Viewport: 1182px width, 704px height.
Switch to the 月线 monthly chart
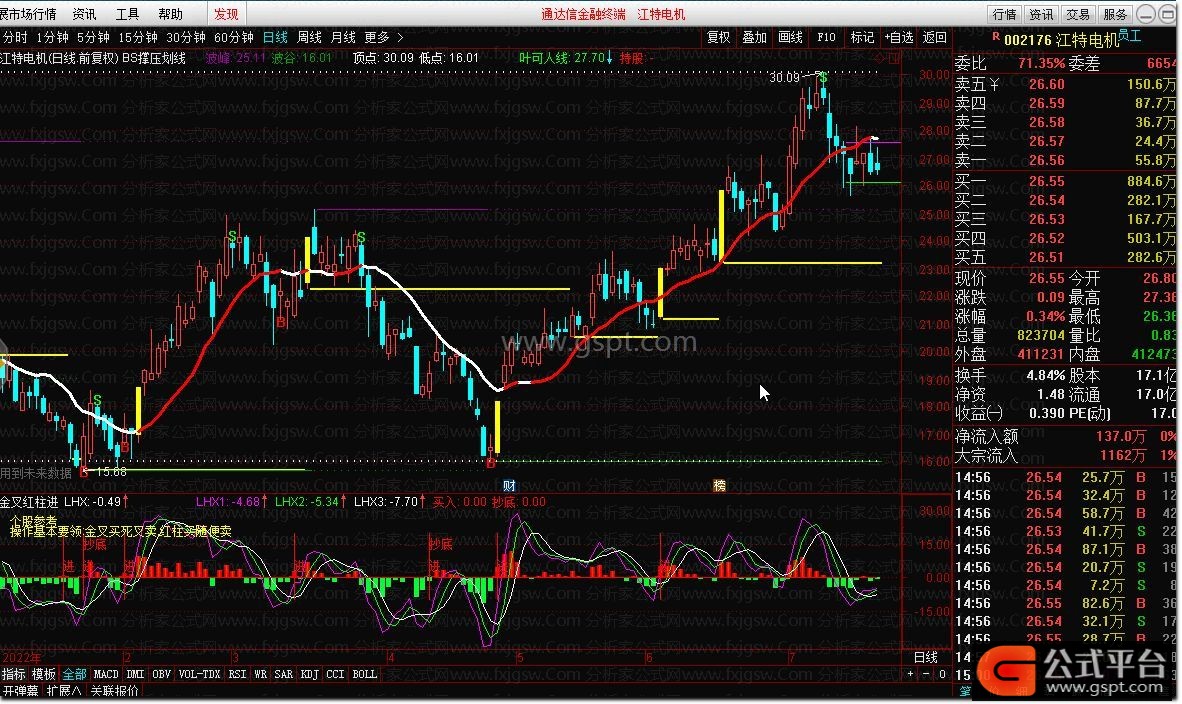point(343,37)
